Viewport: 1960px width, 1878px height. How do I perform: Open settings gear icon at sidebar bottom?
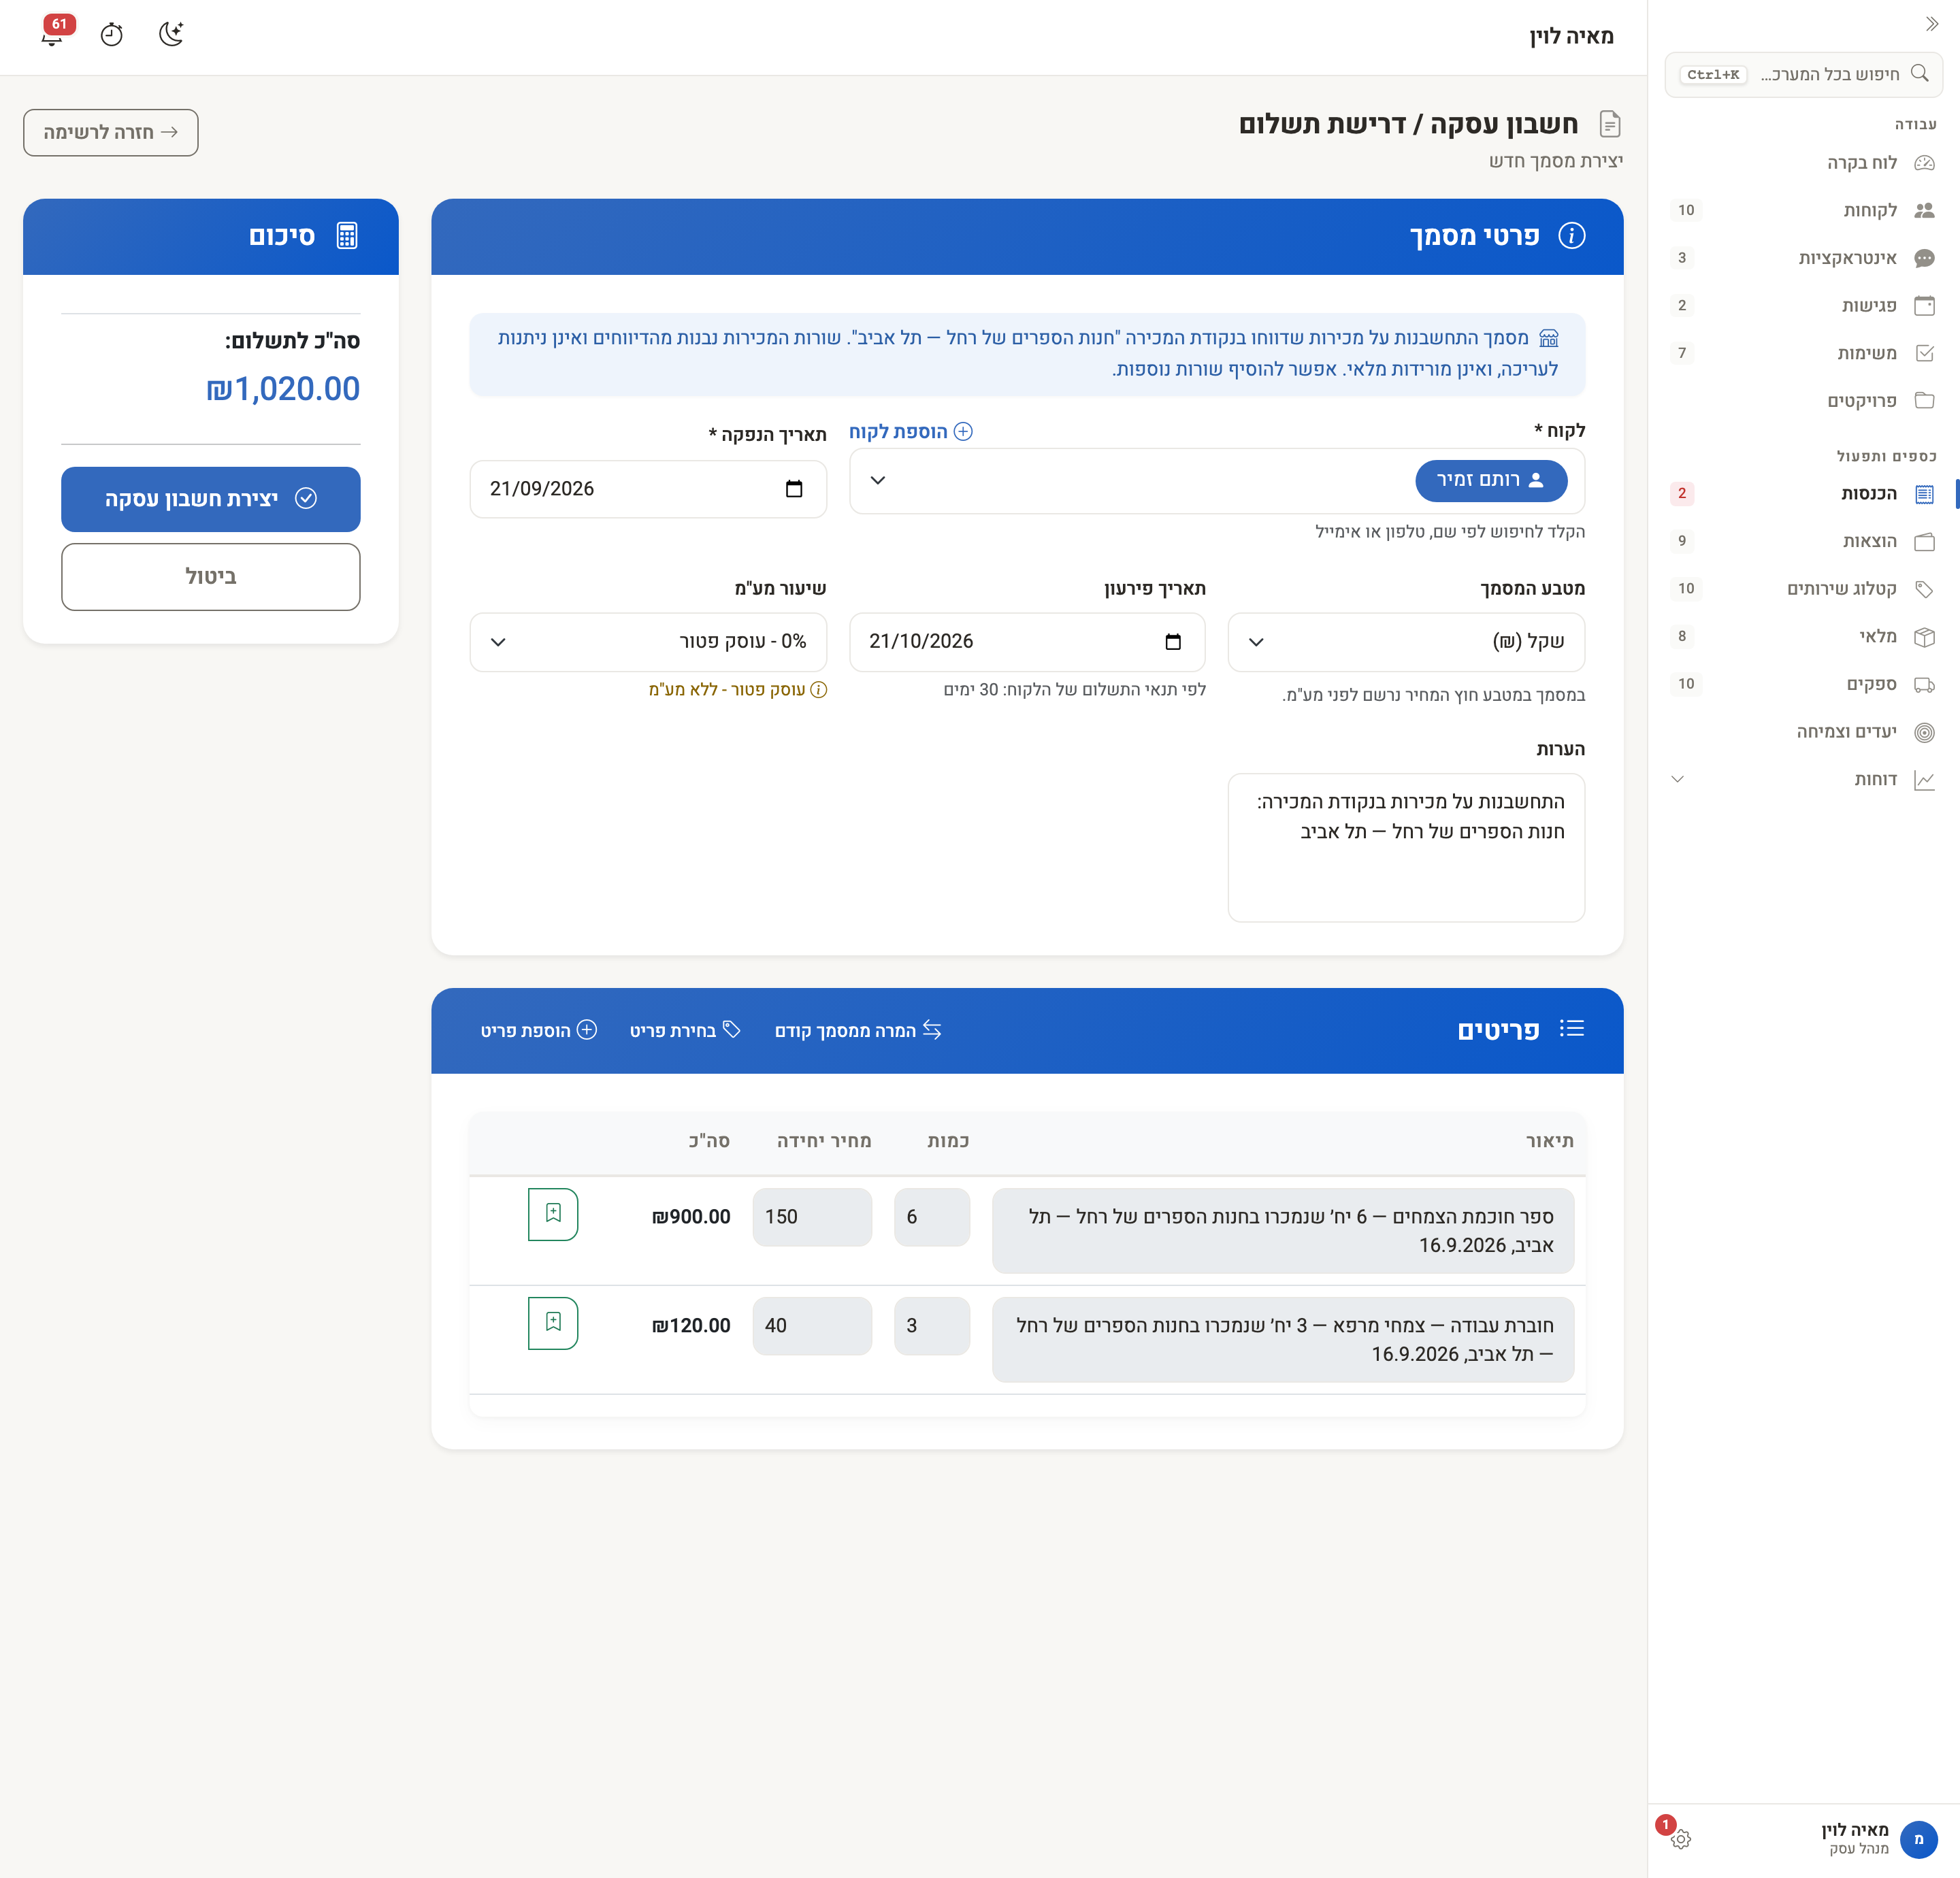pyautogui.click(x=1681, y=1839)
